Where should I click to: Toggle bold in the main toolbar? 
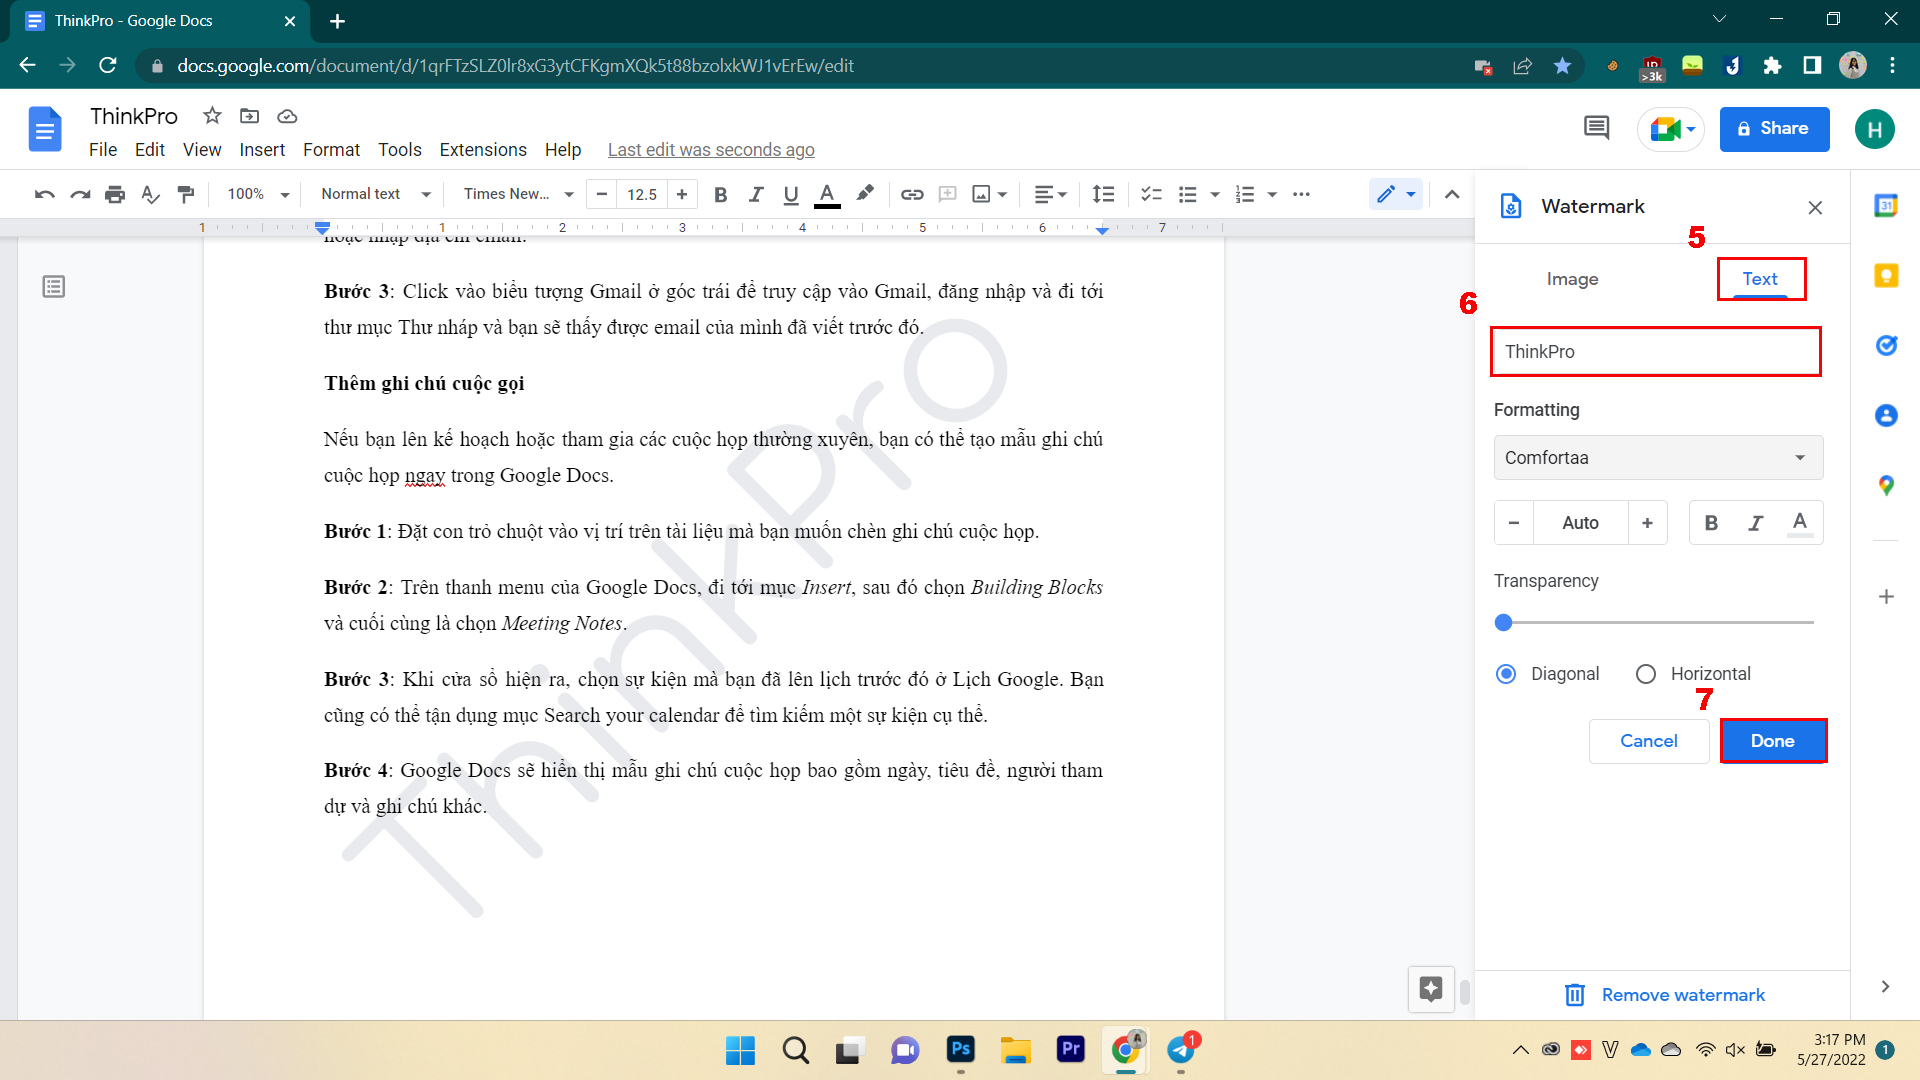(x=720, y=194)
